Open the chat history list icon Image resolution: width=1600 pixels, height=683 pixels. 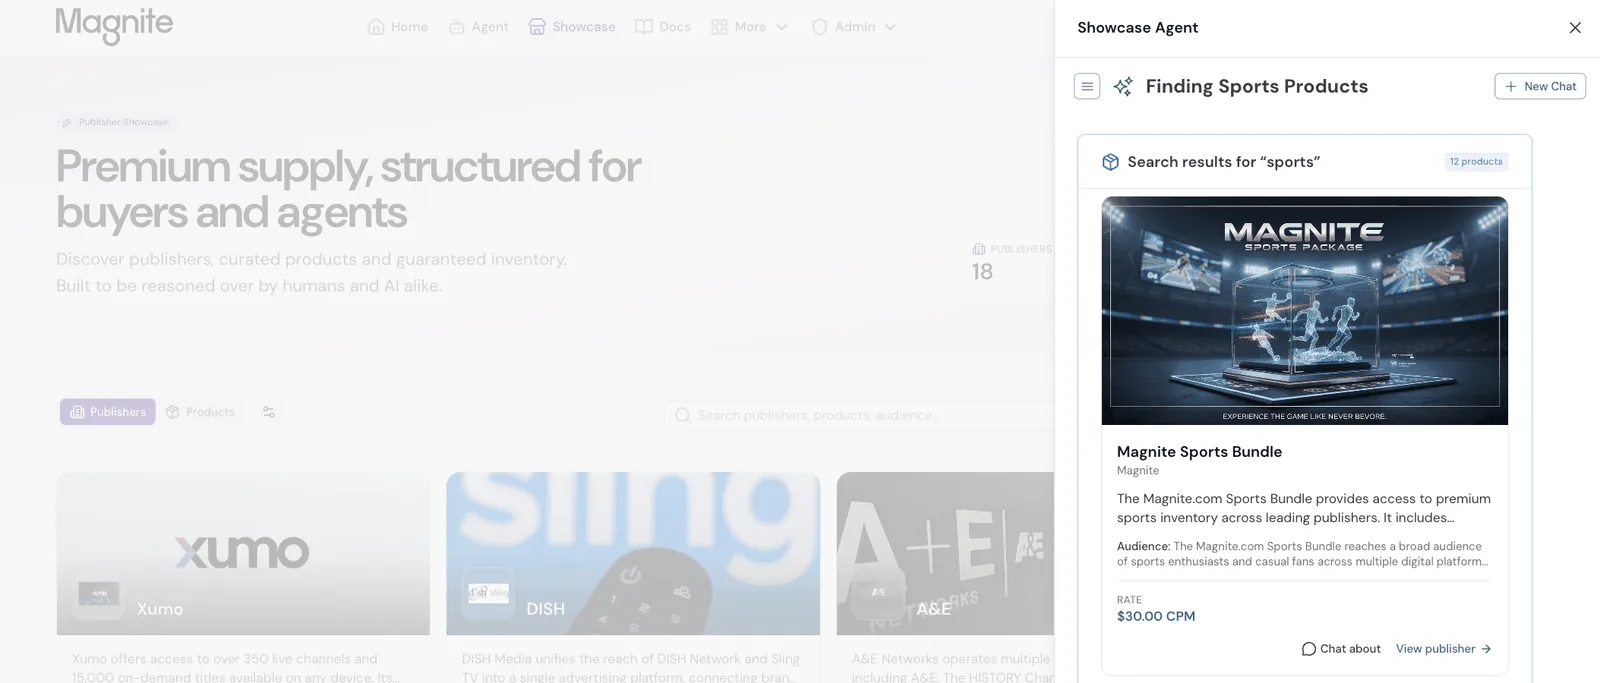click(1087, 87)
